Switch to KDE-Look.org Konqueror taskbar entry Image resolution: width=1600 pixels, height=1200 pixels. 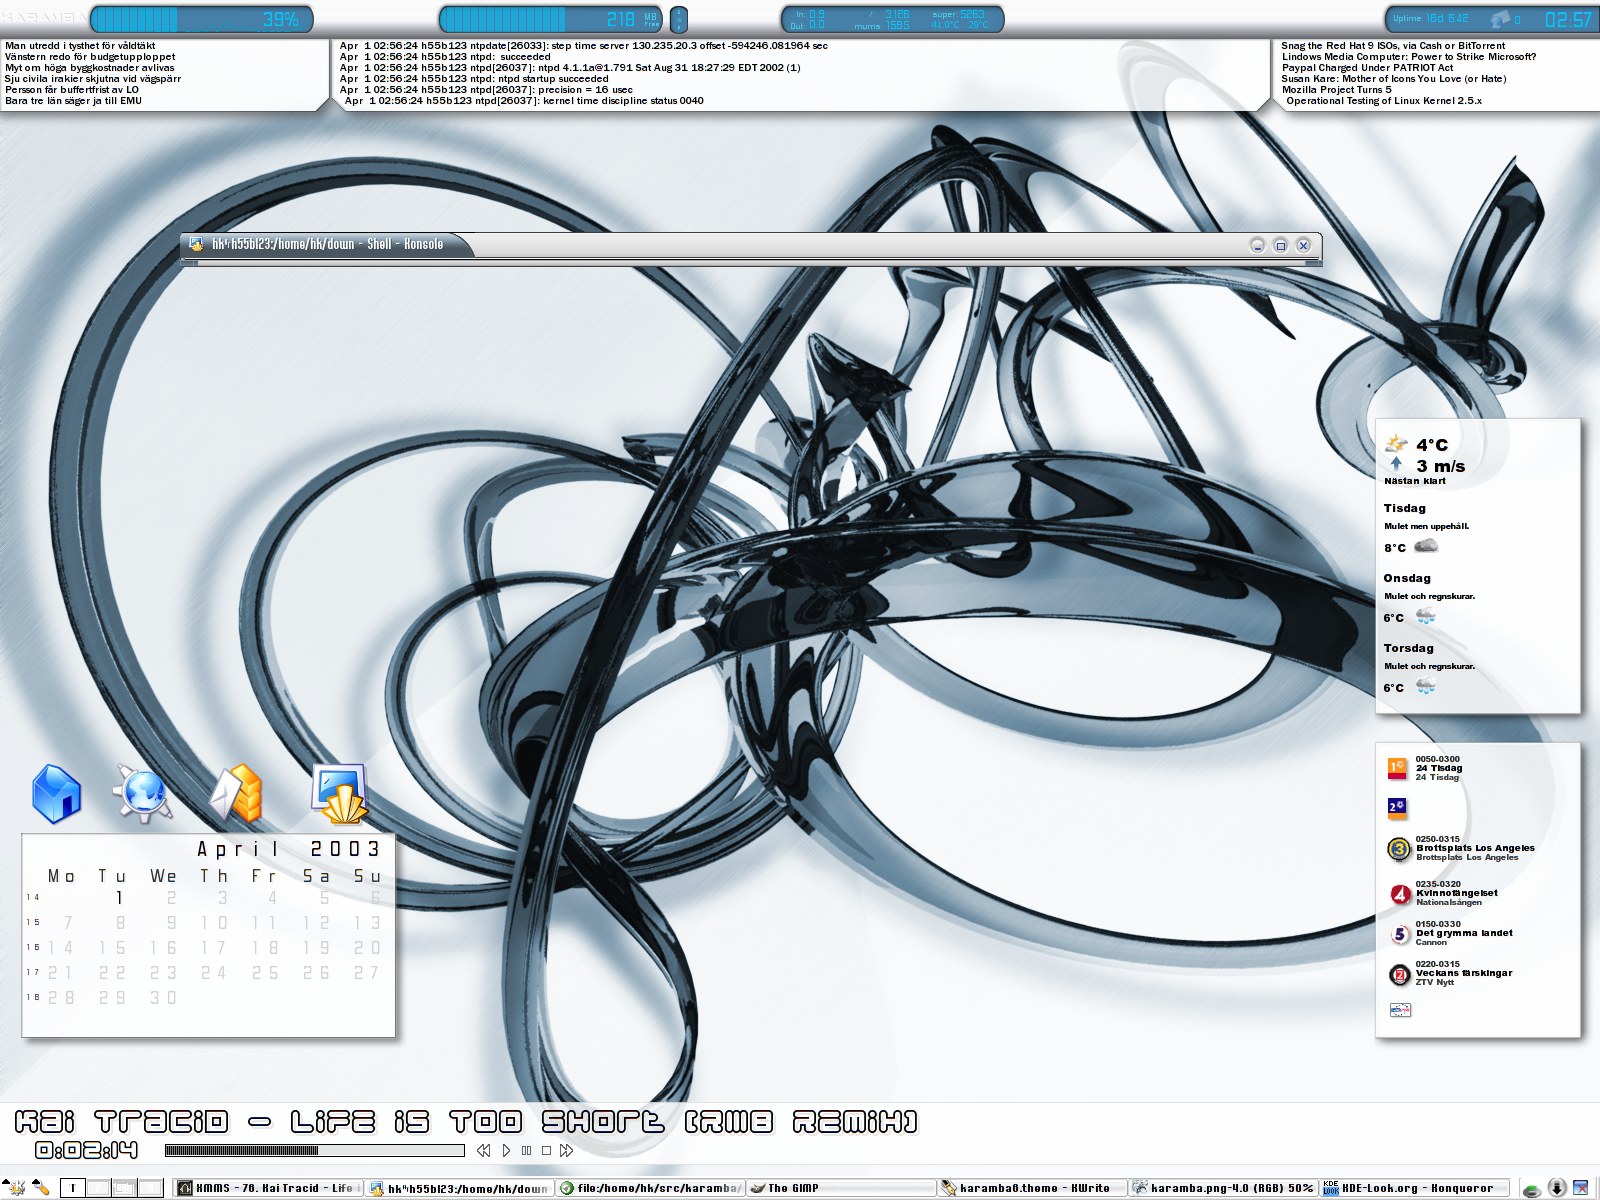(x=1414, y=1188)
